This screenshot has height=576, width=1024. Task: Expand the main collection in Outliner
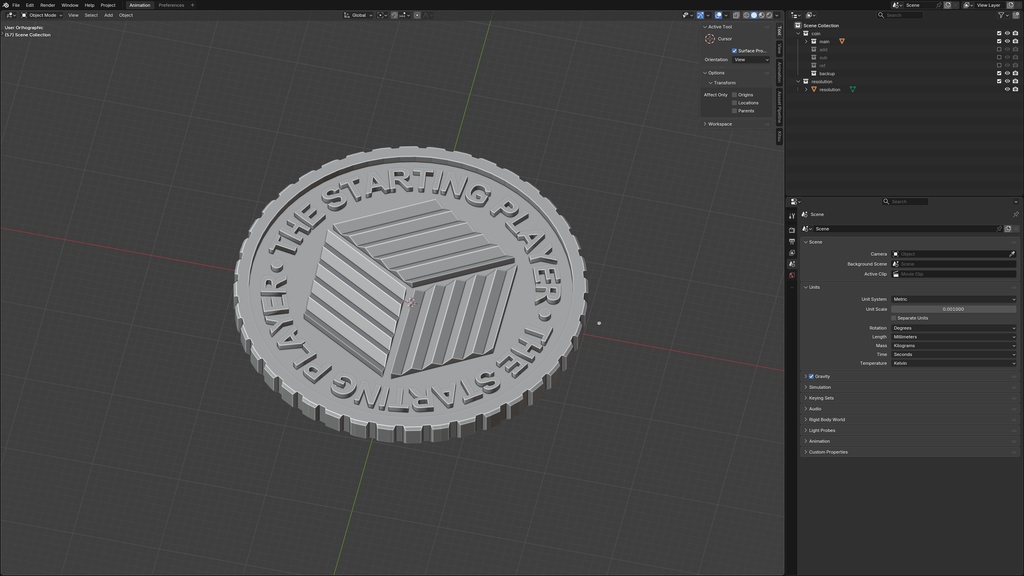click(x=806, y=41)
